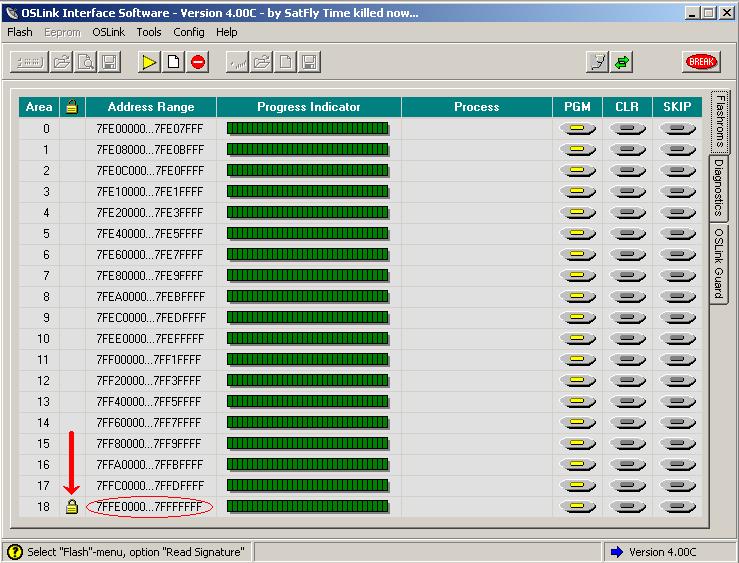Toggle SKIP indicator for area 3

tap(677, 192)
